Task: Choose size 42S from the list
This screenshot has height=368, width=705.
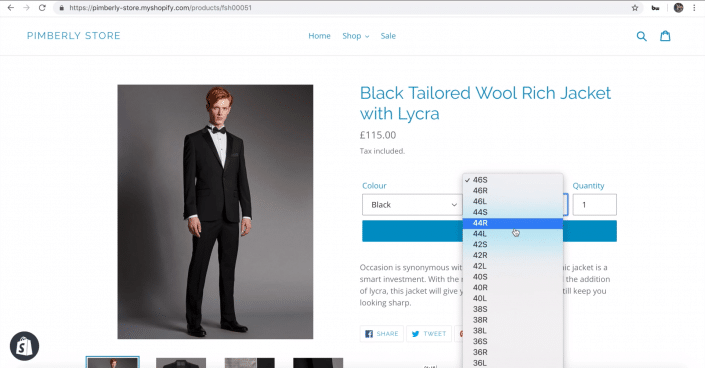Action: pos(513,245)
